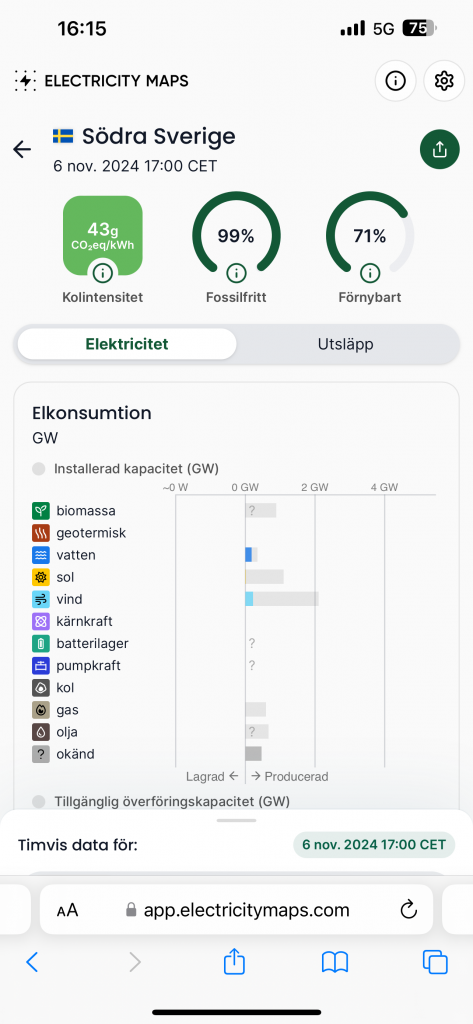
Task: Switch to the Utsläpp tab
Action: point(346,345)
